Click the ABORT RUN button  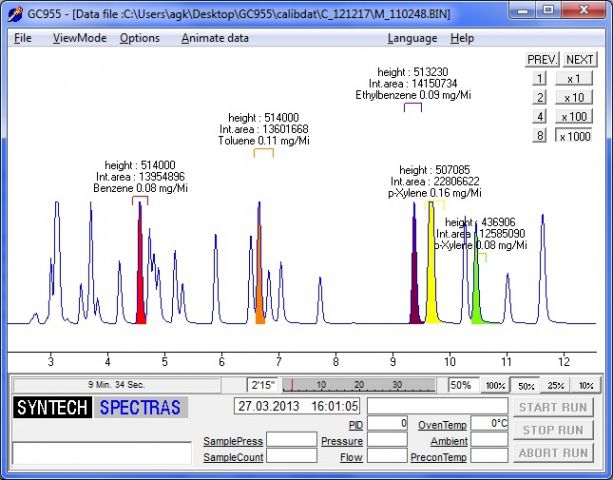pos(553,453)
